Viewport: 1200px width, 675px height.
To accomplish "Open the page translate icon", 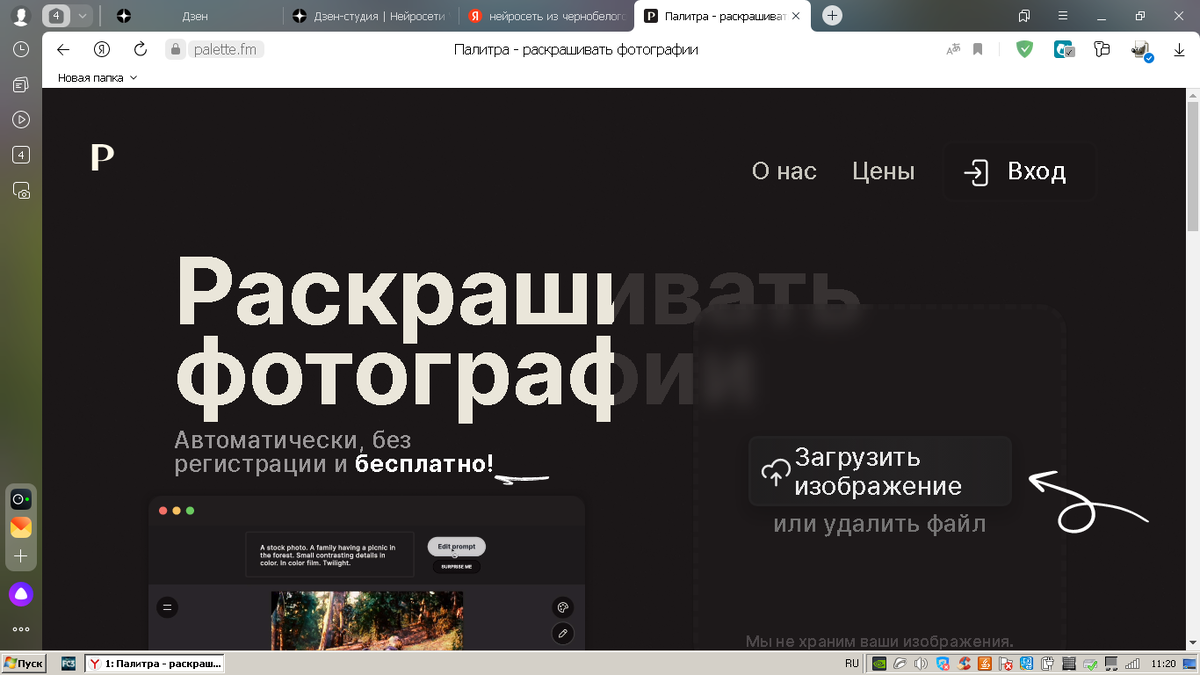I will coord(952,49).
